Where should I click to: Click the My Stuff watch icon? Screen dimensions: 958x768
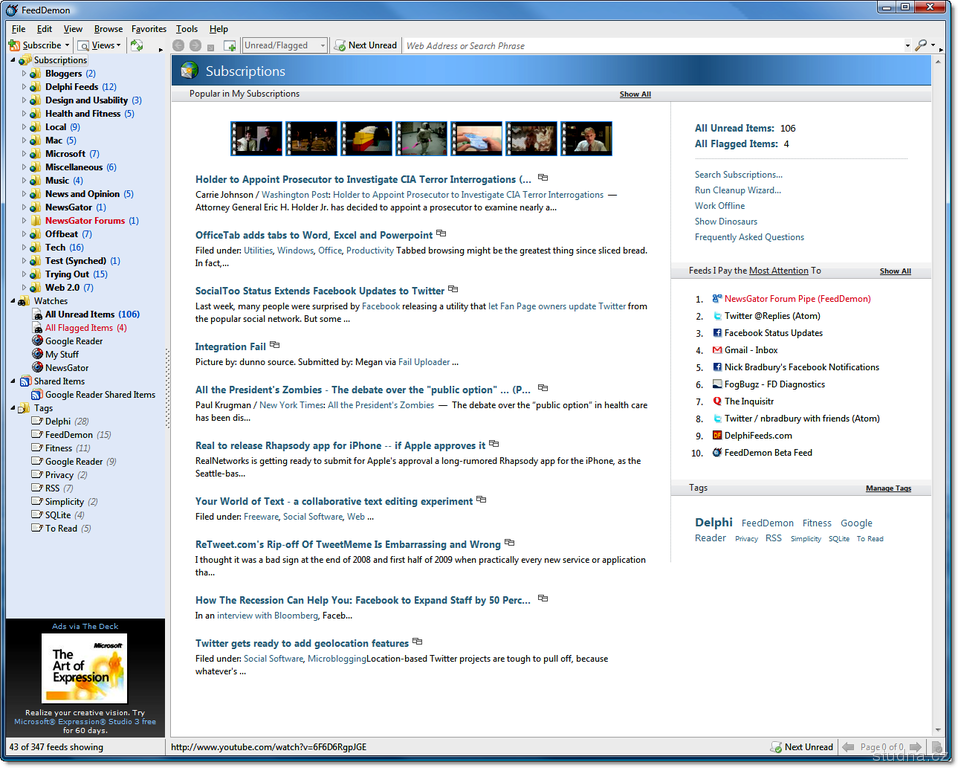[37, 354]
